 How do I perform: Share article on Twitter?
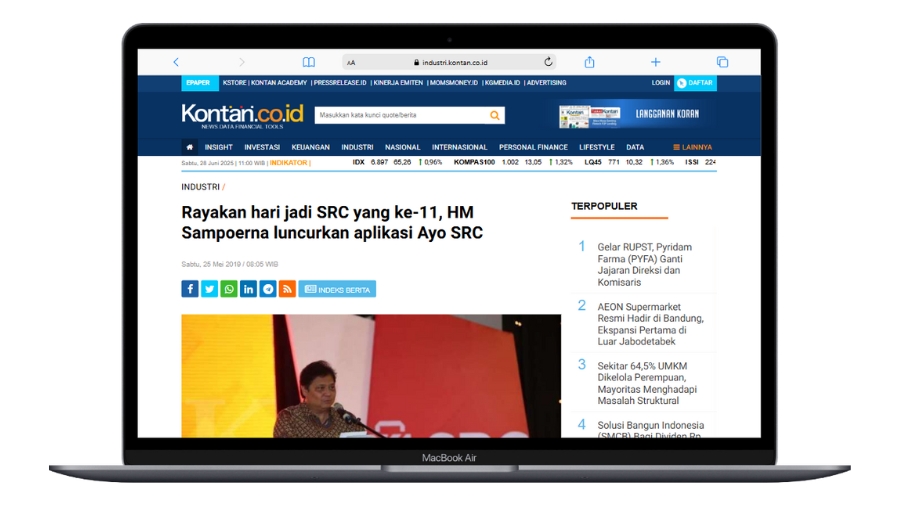210,289
